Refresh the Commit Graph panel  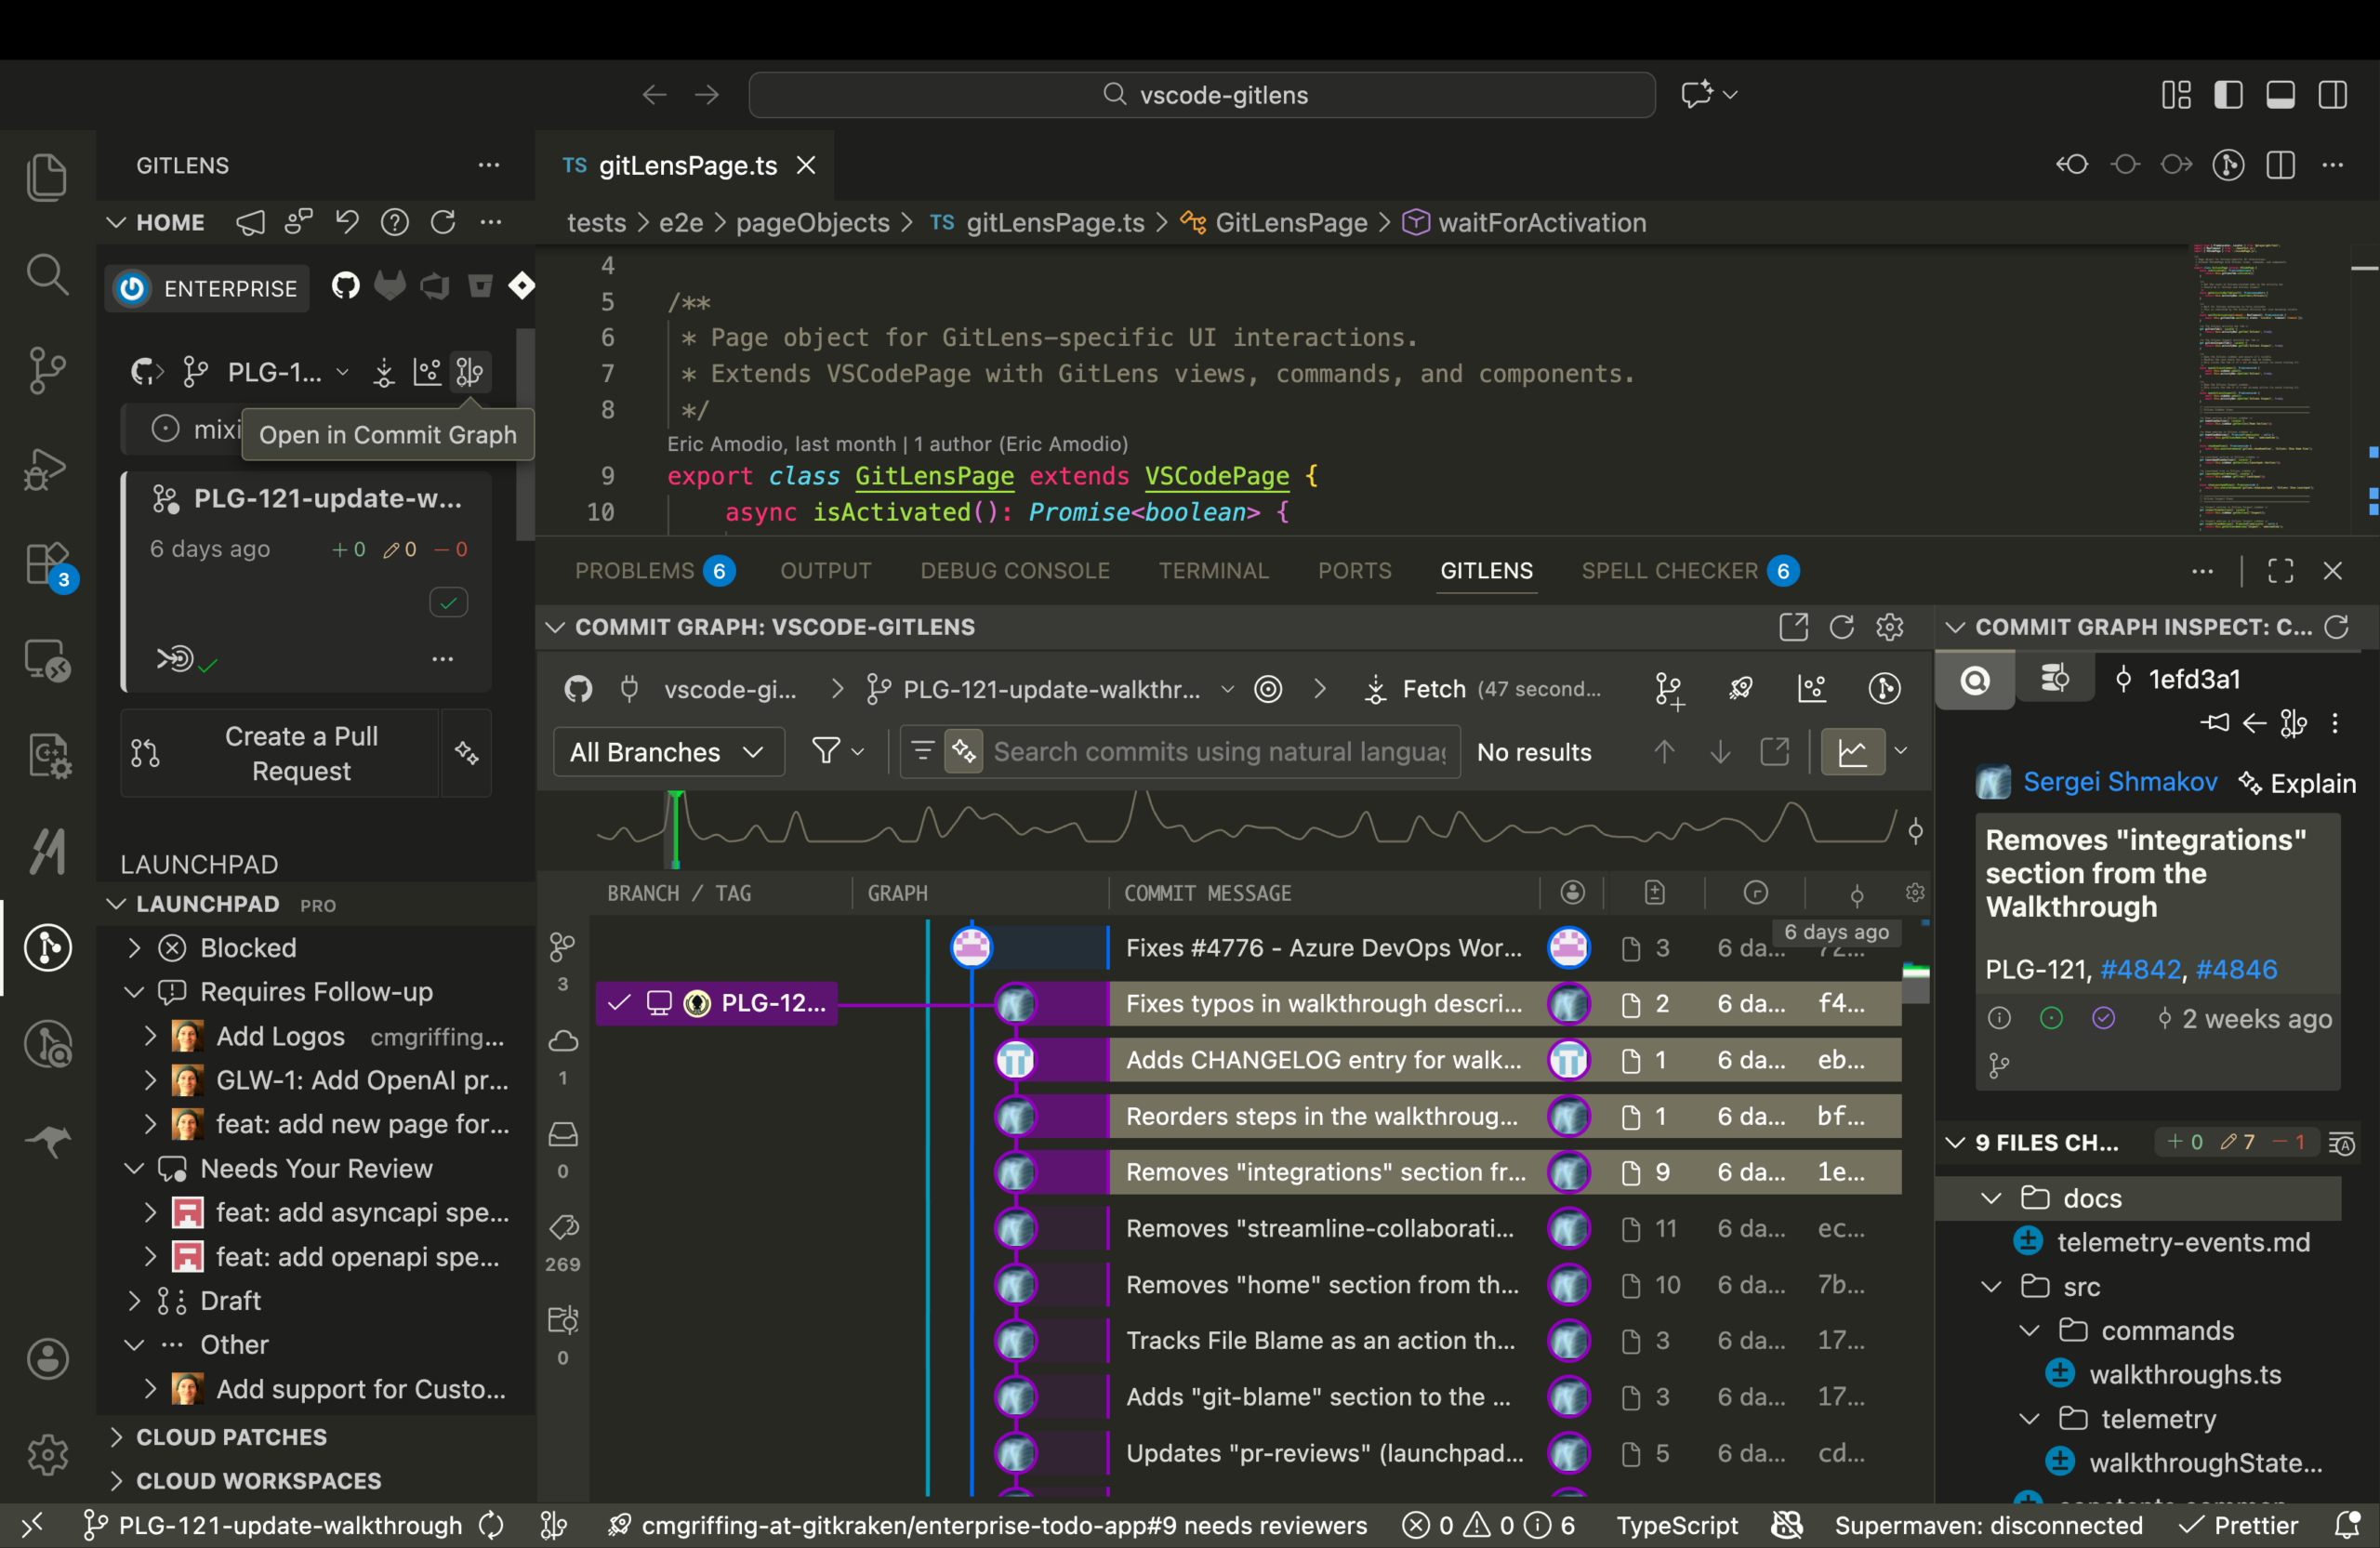1842,627
